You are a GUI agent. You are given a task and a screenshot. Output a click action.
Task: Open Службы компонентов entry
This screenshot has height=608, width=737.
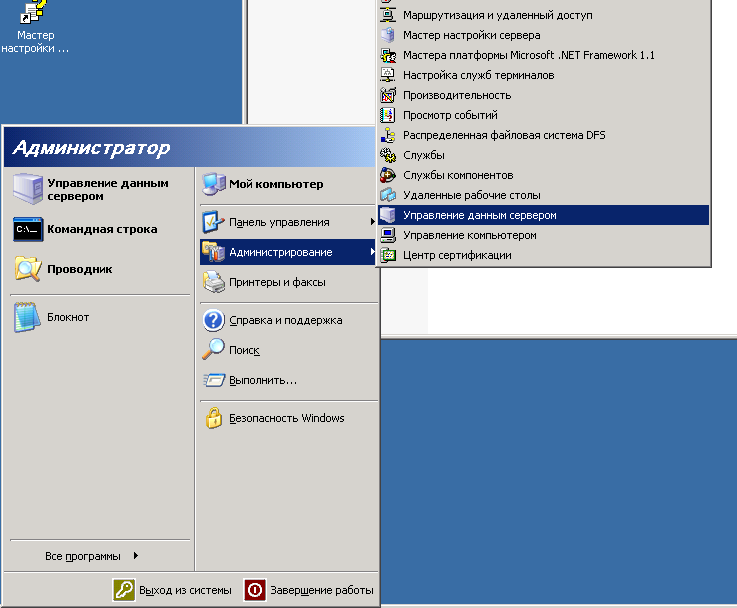click(544, 175)
